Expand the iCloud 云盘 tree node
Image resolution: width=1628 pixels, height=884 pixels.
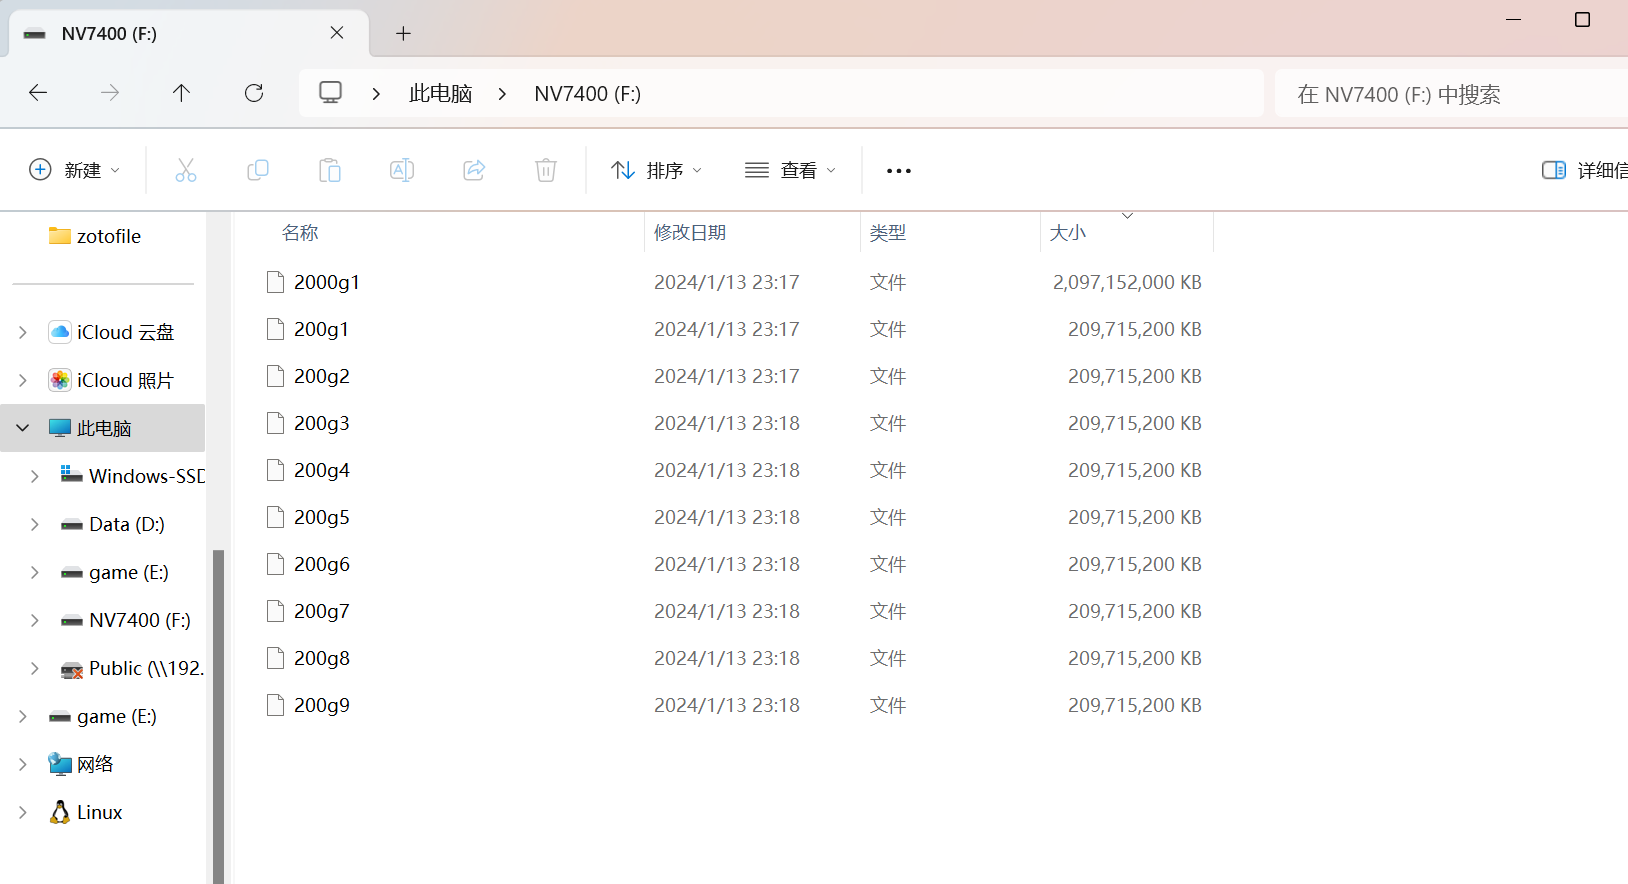23,332
